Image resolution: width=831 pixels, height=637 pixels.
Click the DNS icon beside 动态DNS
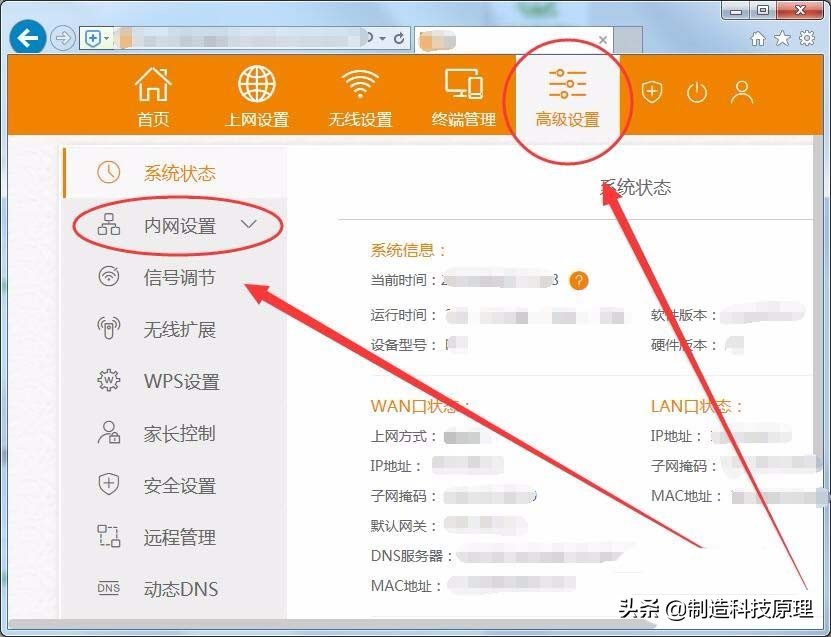click(109, 588)
